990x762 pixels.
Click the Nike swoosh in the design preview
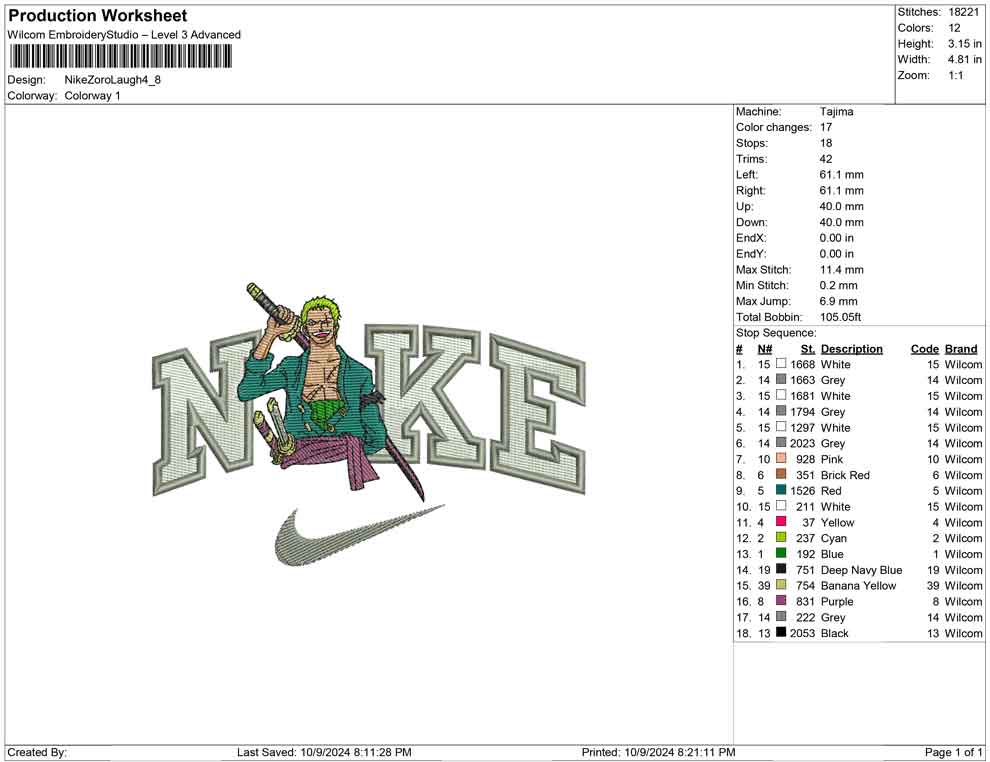tap(360, 535)
